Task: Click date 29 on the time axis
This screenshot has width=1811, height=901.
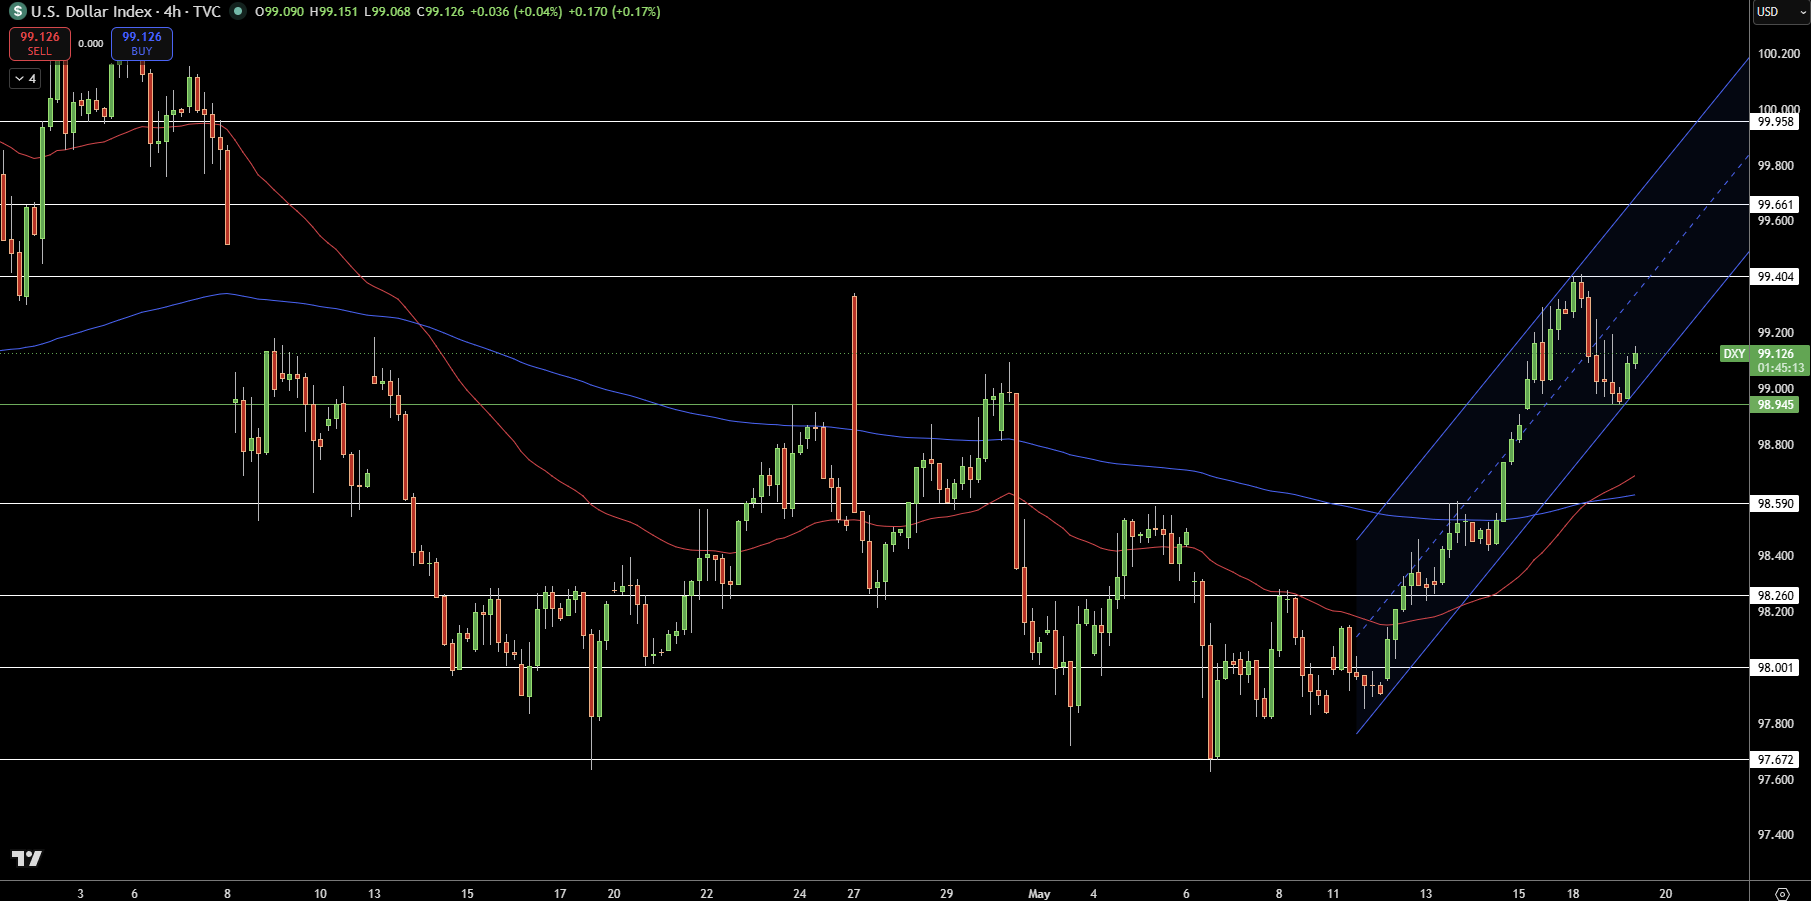Action: (x=946, y=894)
